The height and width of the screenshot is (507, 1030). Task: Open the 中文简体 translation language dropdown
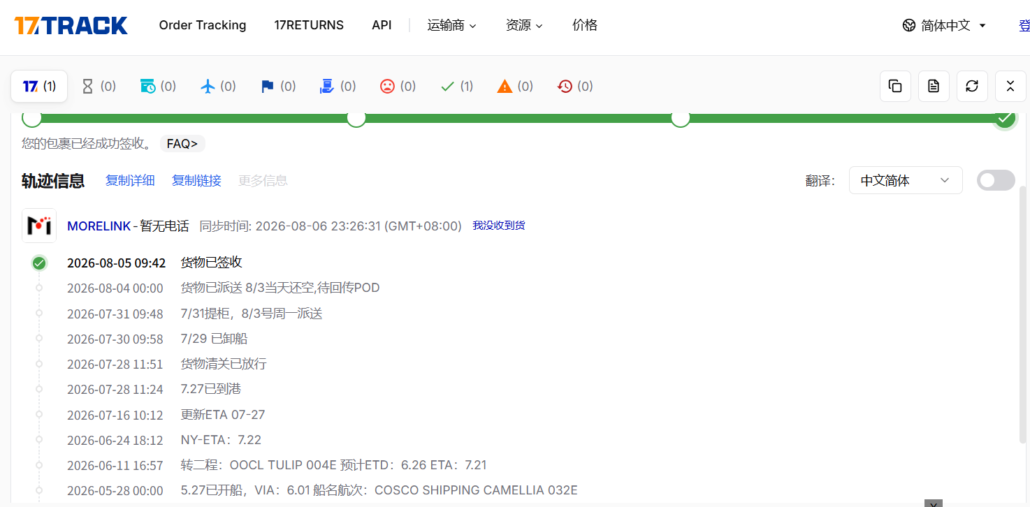point(906,180)
